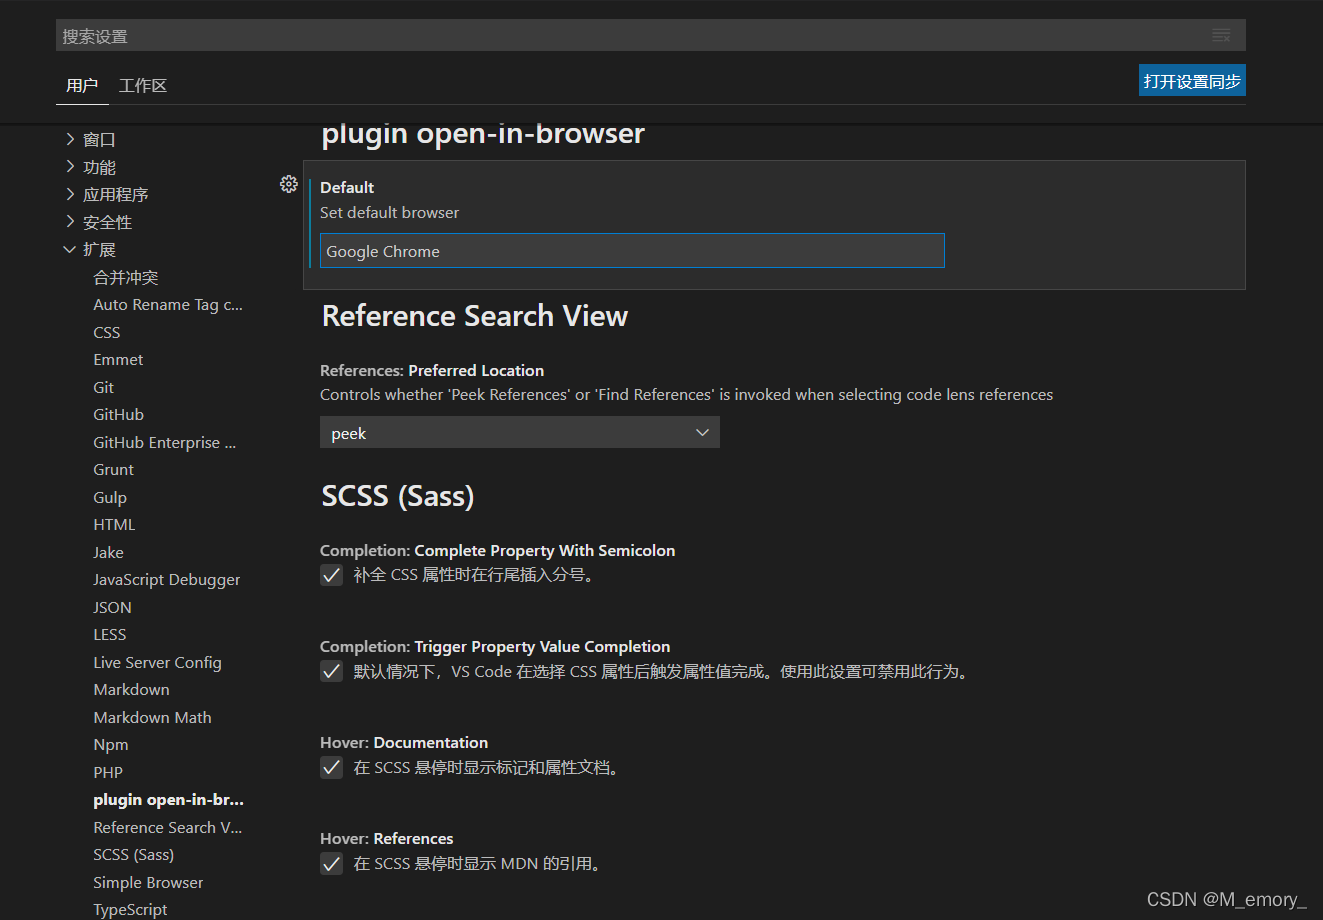The image size is (1323, 920).
Task: Click the Reference Search View heading
Action: (x=475, y=316)
